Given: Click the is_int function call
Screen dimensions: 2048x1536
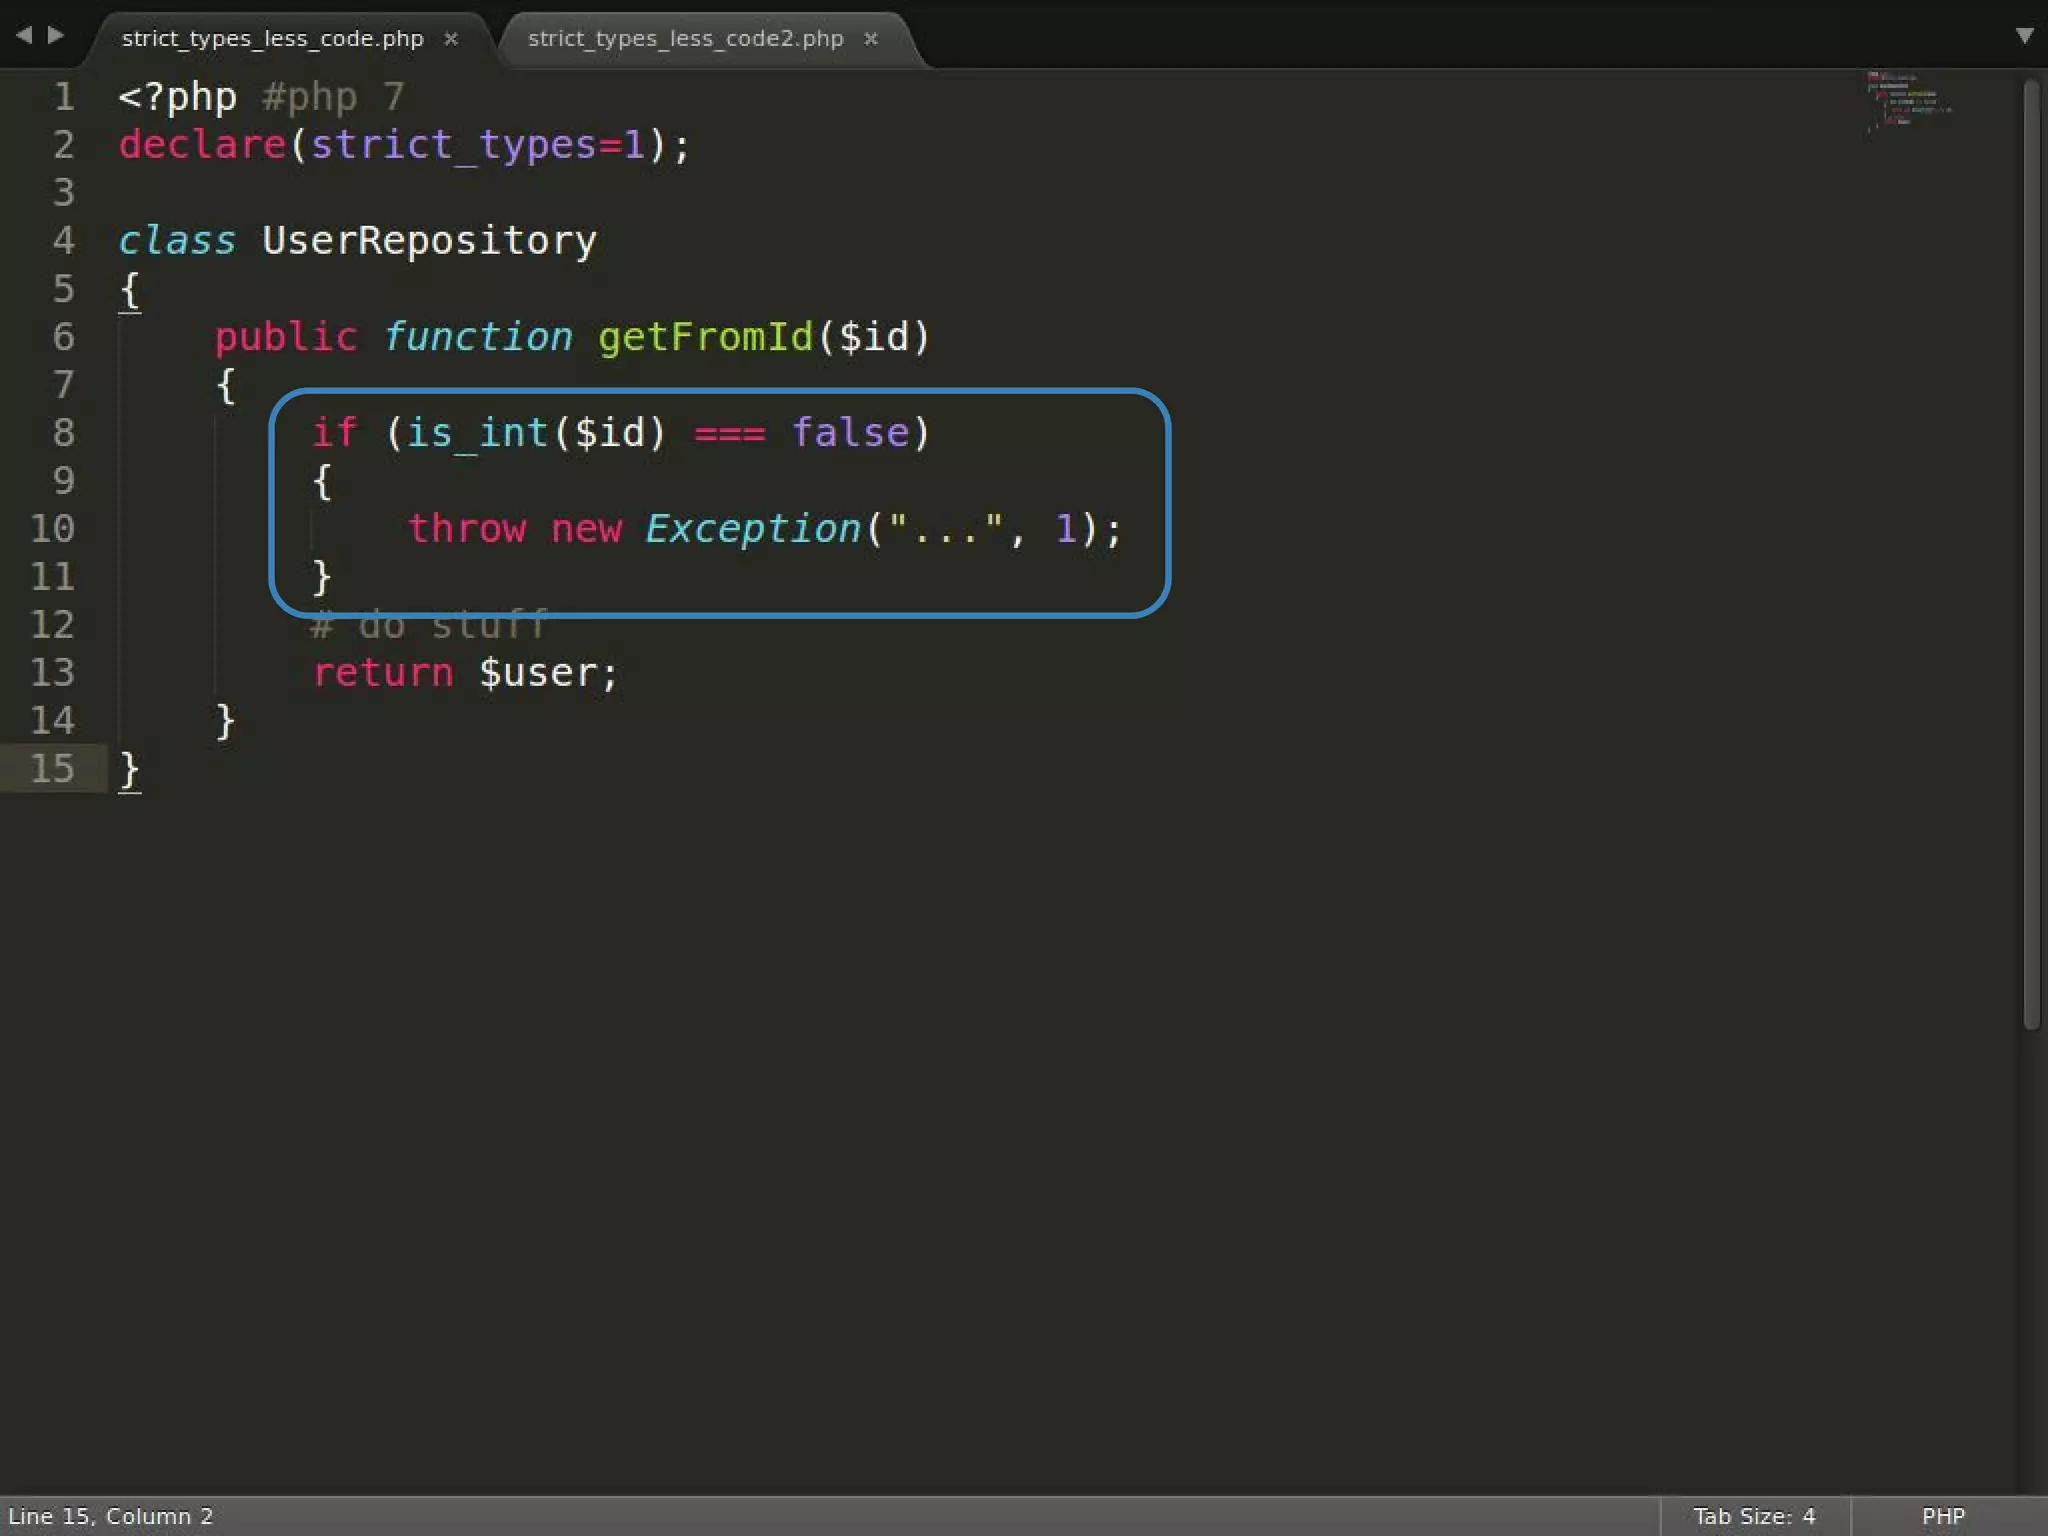Looking at the screenshot, I should coord(477,433).
